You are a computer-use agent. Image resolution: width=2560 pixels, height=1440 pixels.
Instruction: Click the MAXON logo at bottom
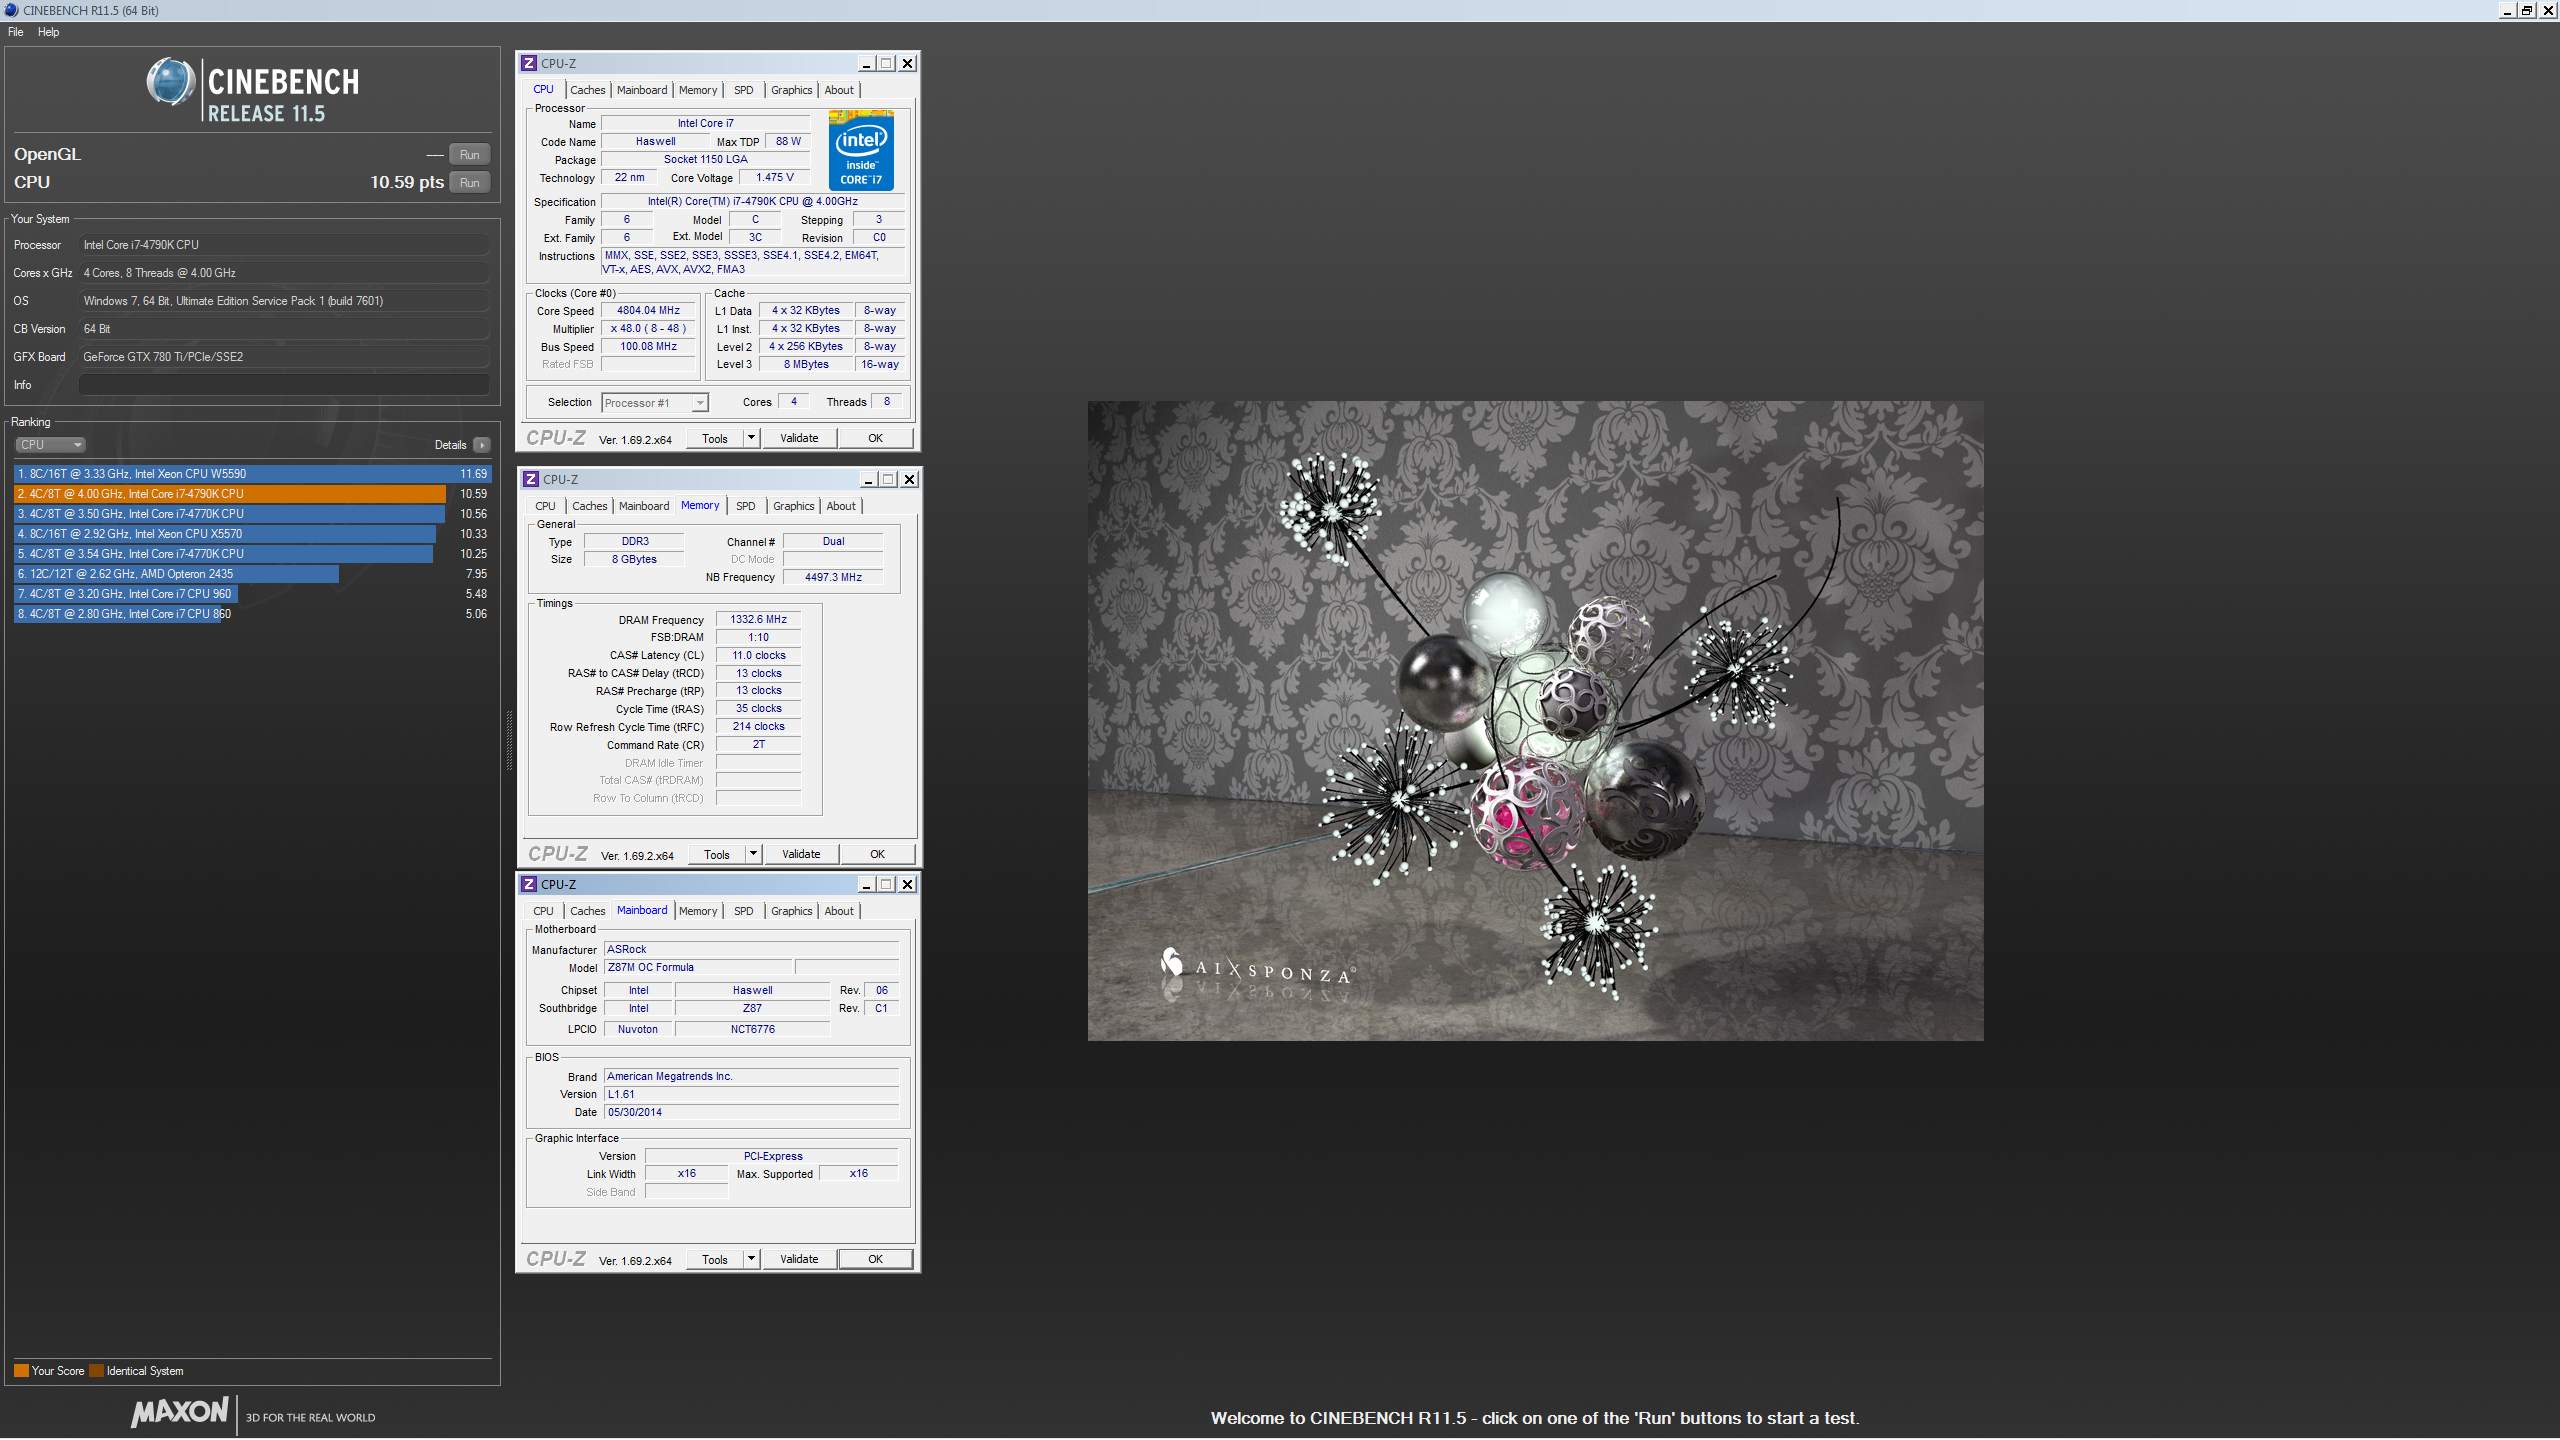pyautogui.click(x=180, y=1412)
